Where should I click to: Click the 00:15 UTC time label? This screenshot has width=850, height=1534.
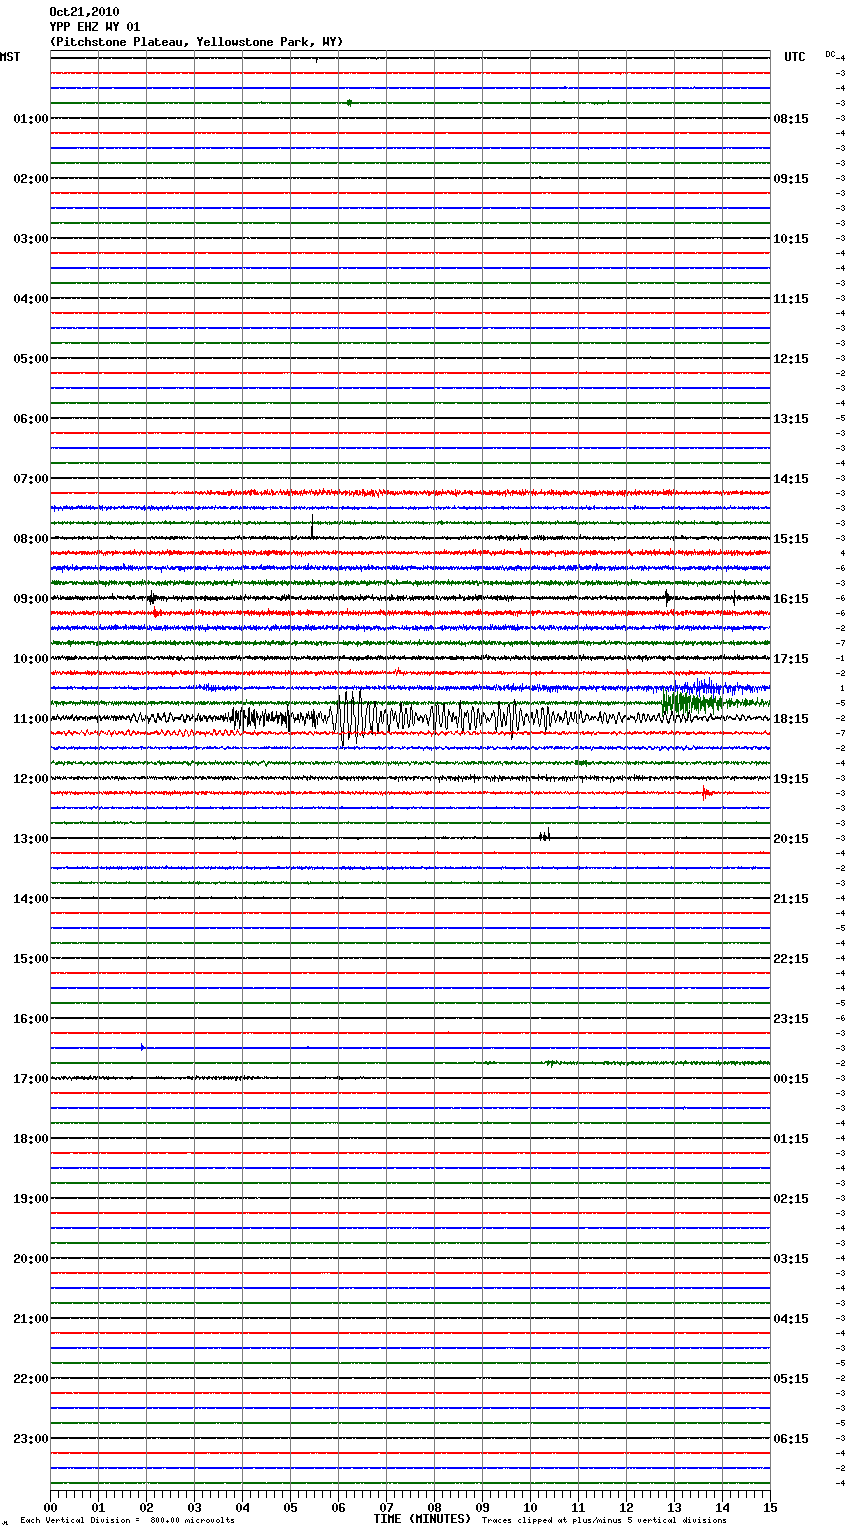click(791, 1079)
